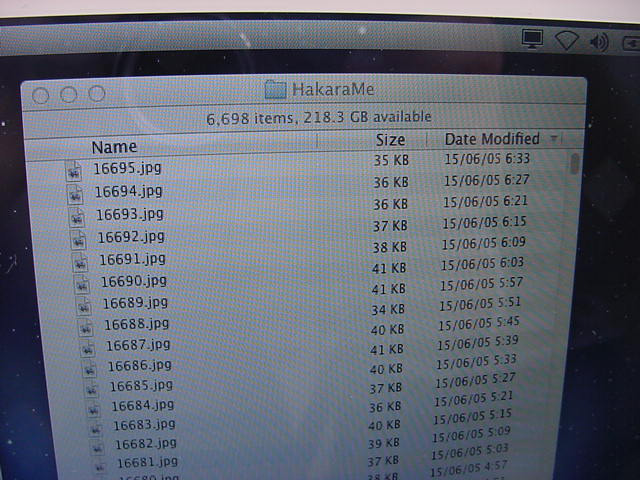Click the 39 KB size of 16682.jpg

(384, 443)
